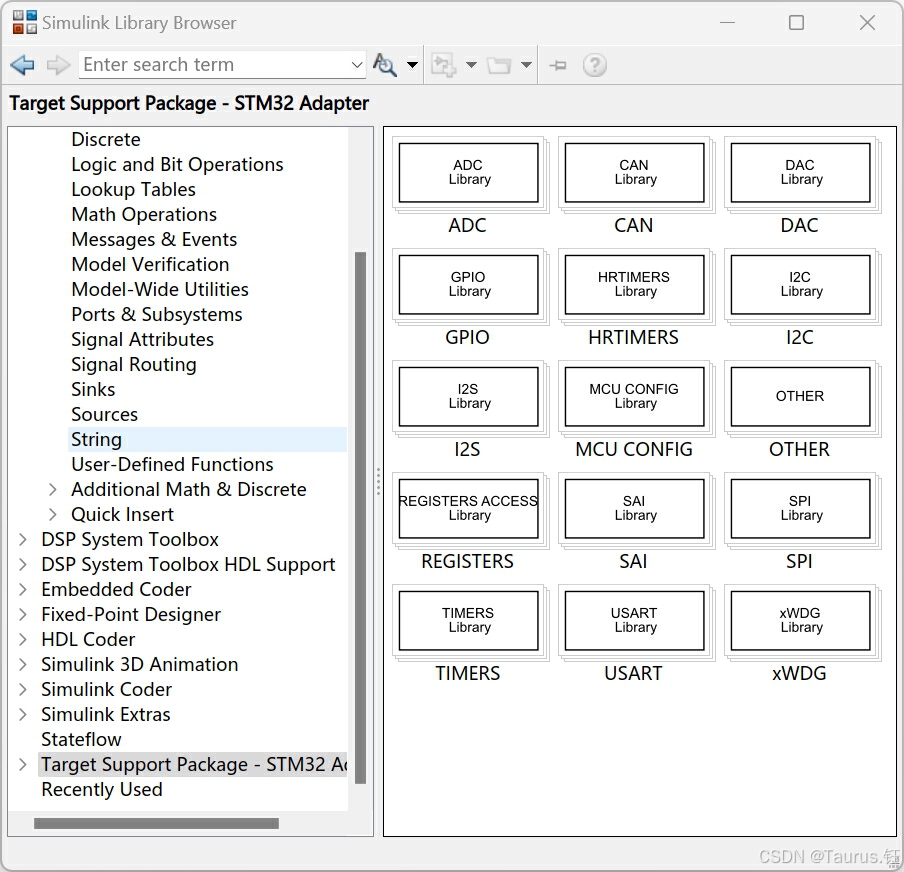Open the DAC Library block
Image resolution: width=904 pixels, height=872 pixels.
click(x=800, y=172)
